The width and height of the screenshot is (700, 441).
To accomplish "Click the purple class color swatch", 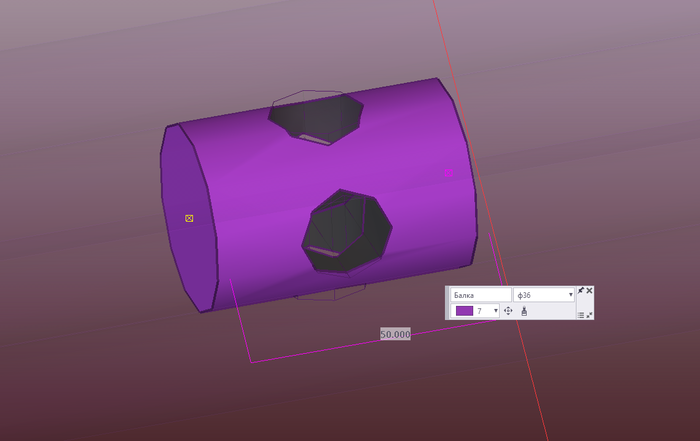I will [464, 311].
